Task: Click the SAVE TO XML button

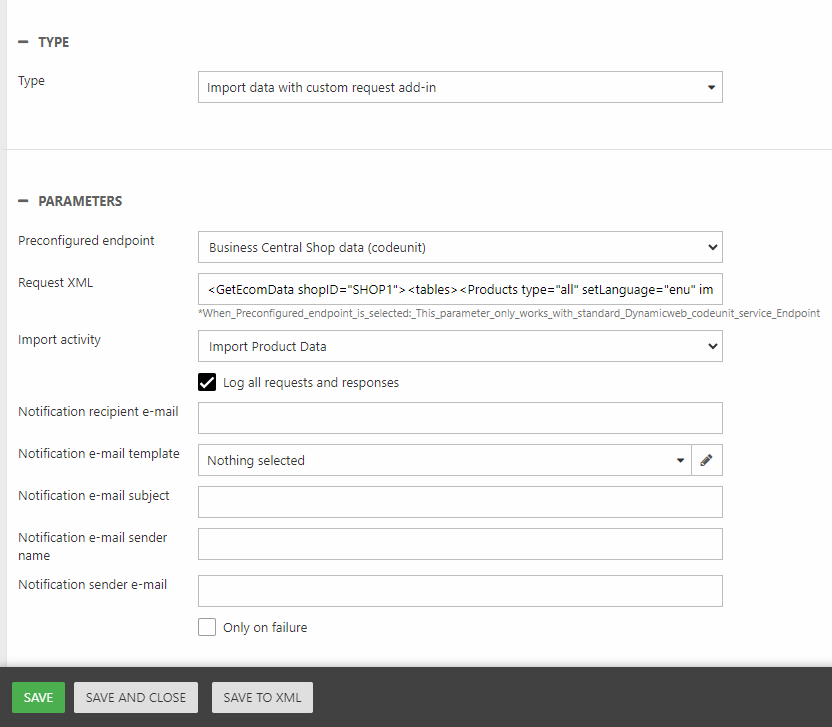Action: pyautogui.click(x=262, y=697)
